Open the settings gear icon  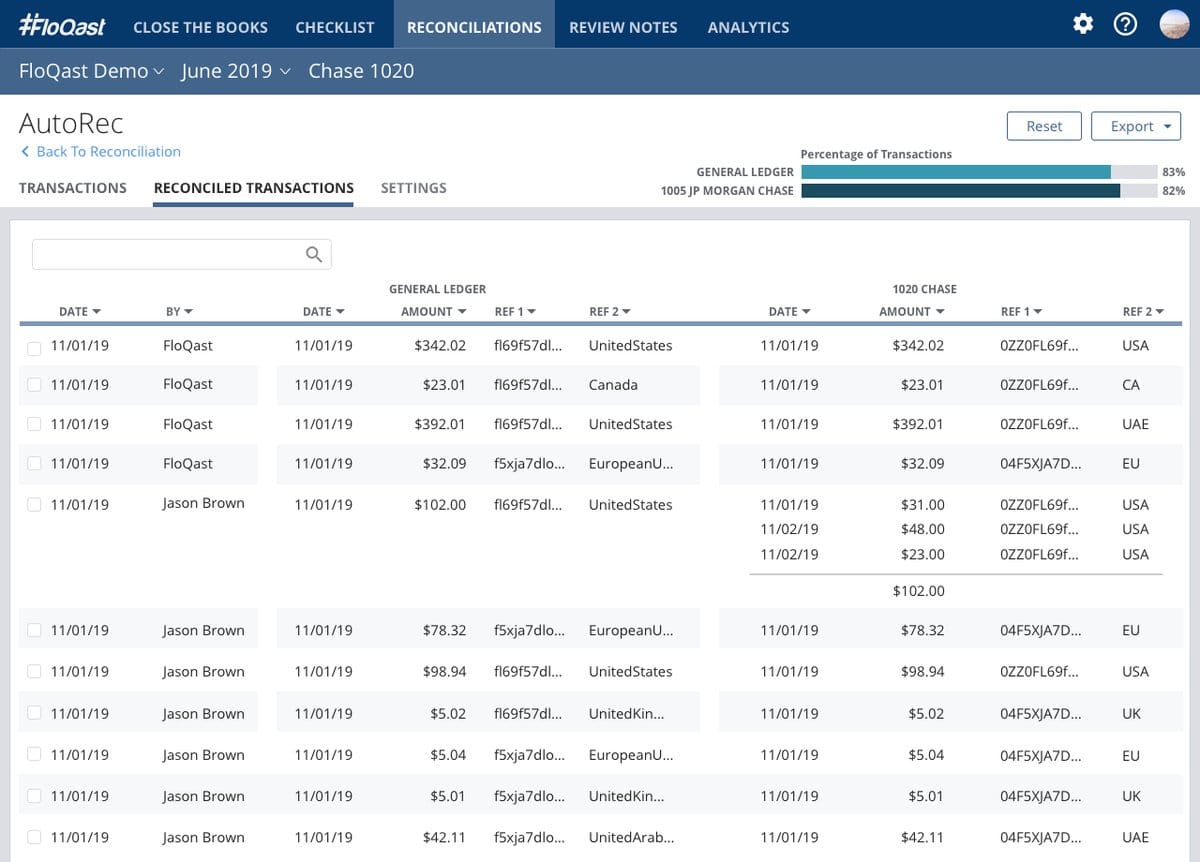(1082, 24)
